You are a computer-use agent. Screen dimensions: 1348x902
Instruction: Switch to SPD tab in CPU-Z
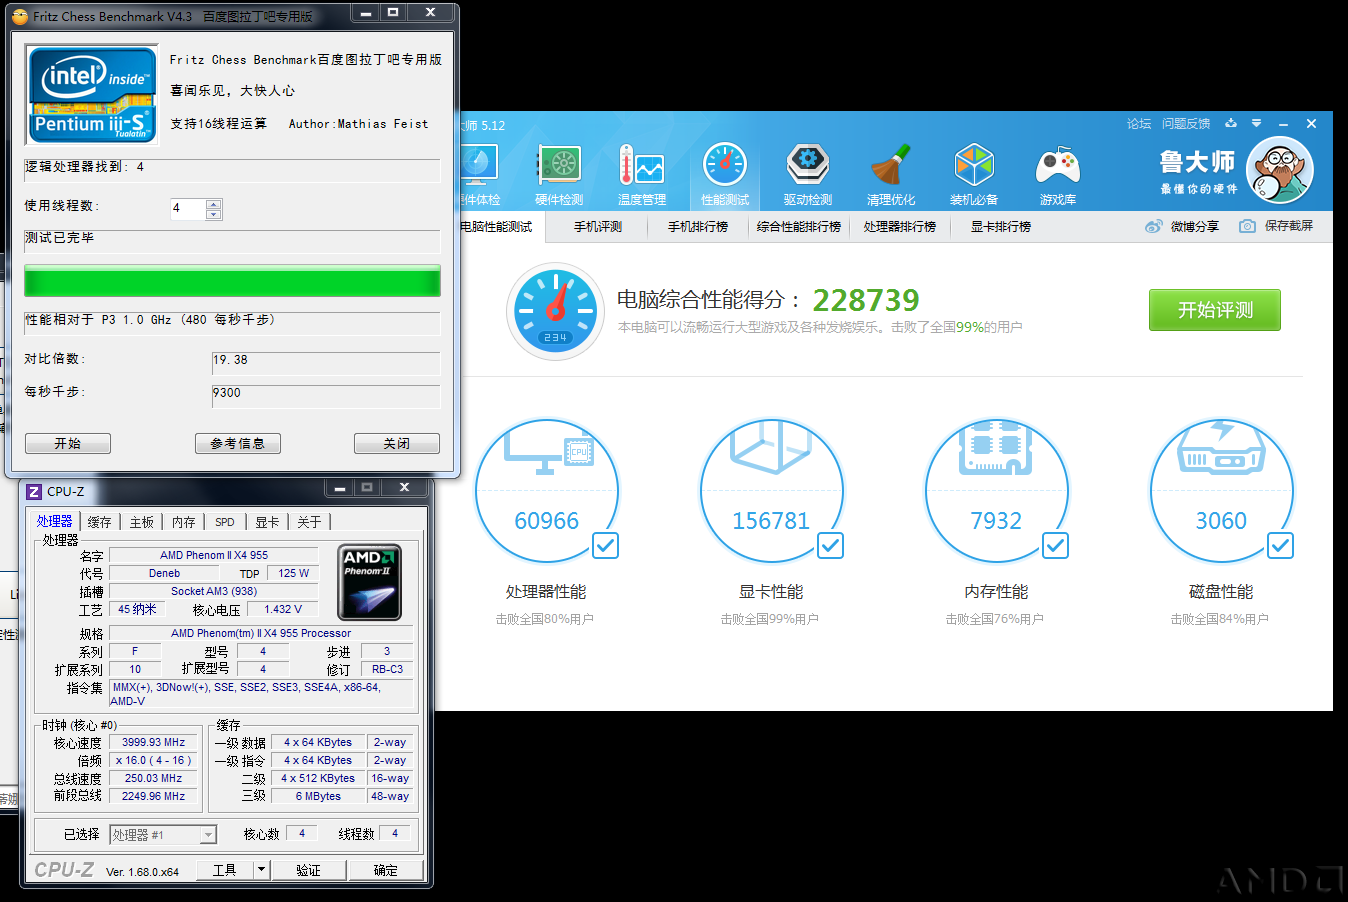(x=225, y=522)
